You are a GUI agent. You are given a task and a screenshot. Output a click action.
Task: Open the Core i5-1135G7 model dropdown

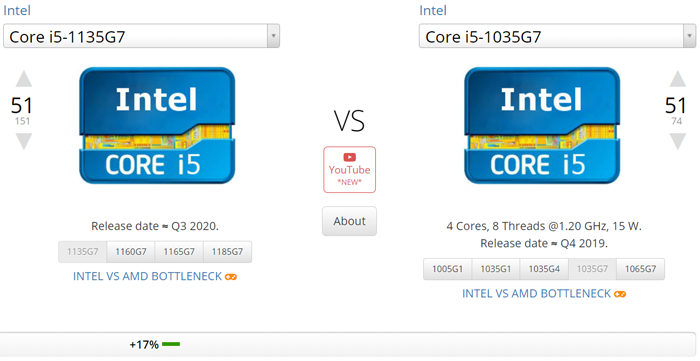(142, 36)
